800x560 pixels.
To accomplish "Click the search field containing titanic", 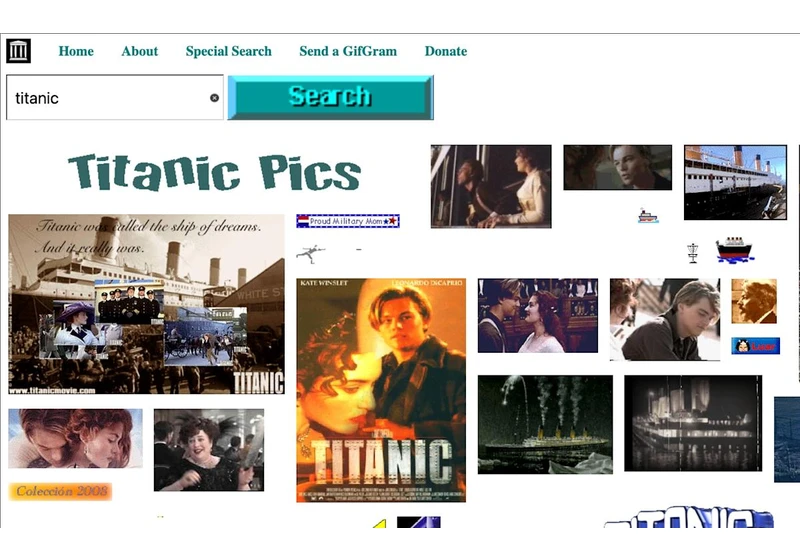I will [115, 97].
